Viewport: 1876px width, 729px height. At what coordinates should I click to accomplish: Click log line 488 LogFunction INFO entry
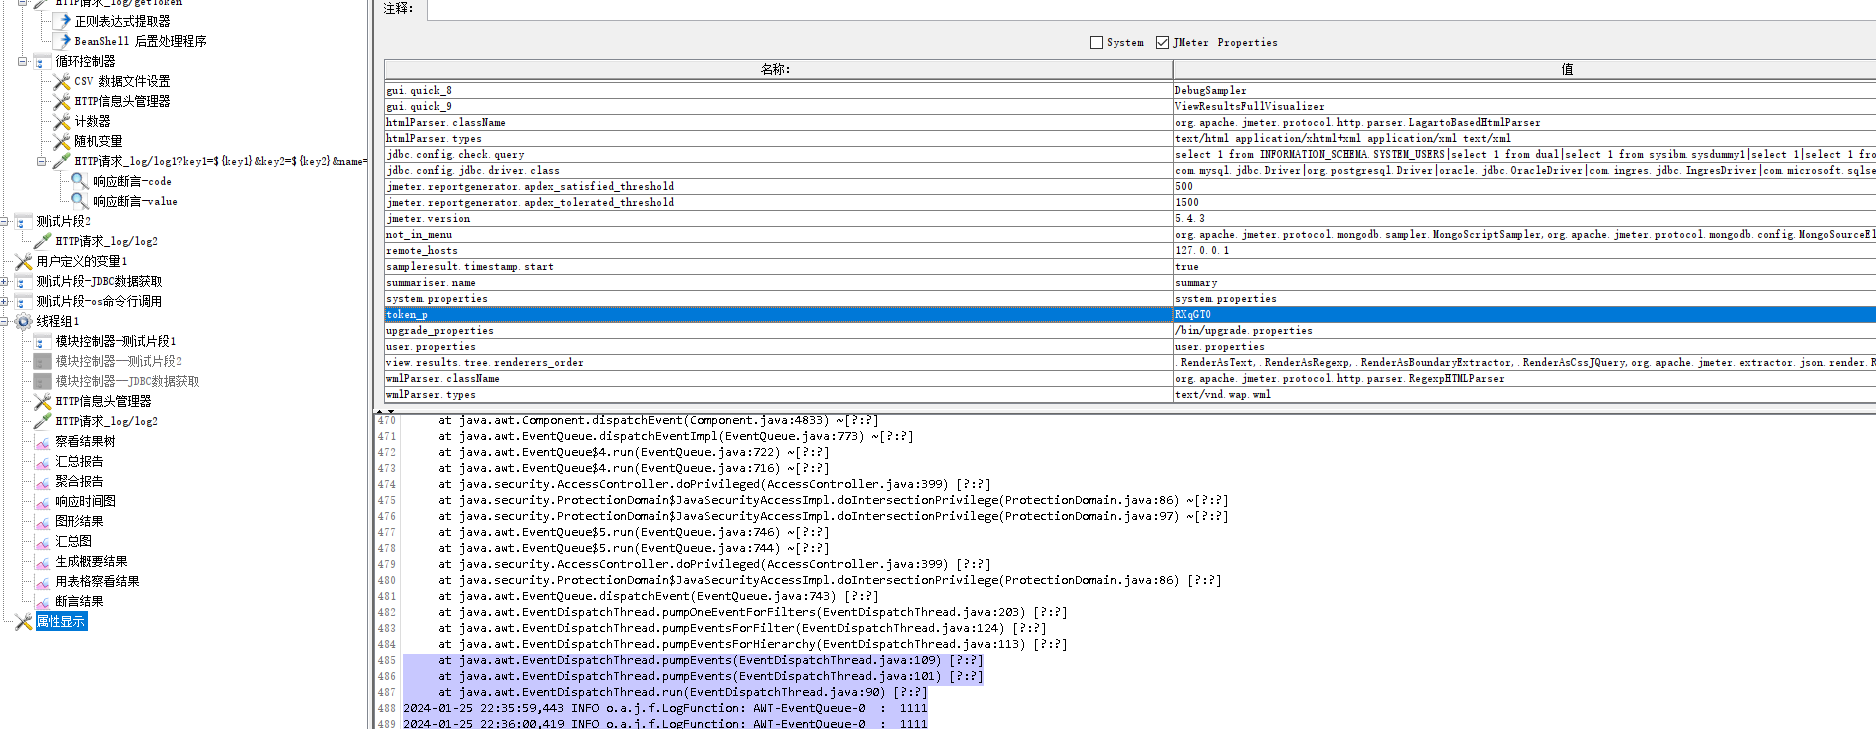pos(665,708)
